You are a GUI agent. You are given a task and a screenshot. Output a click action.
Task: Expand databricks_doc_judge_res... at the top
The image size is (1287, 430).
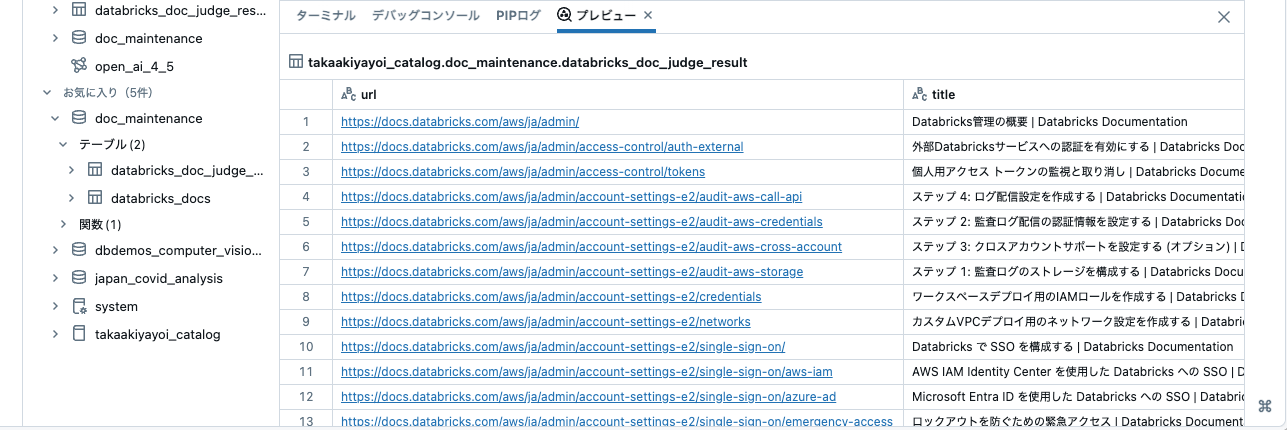(x=55, y=10)
